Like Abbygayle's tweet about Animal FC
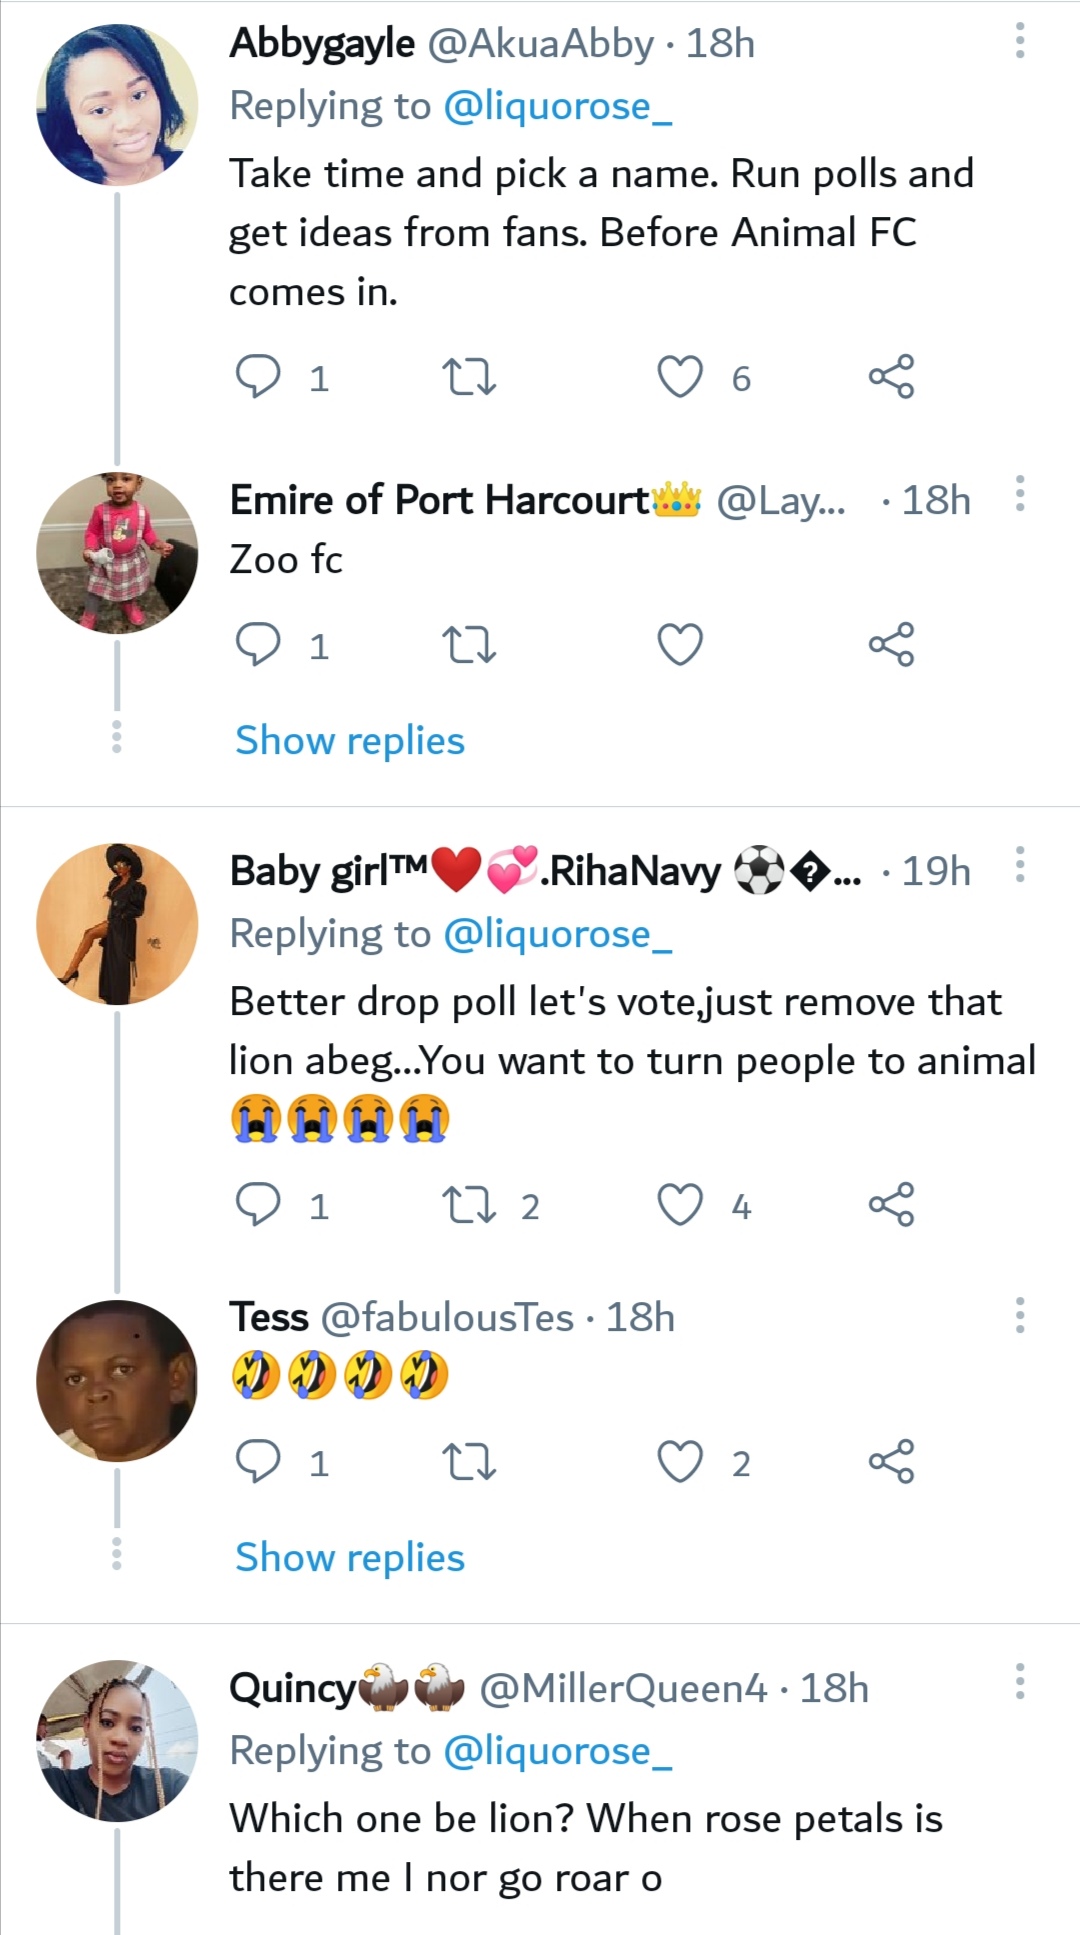 click(680, 378)
